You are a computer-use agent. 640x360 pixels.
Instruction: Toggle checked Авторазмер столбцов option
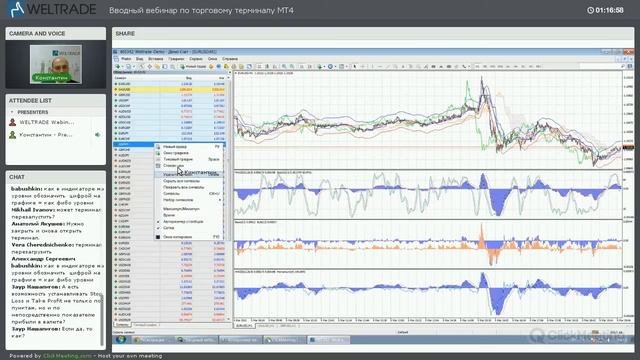tap(189, 221)
